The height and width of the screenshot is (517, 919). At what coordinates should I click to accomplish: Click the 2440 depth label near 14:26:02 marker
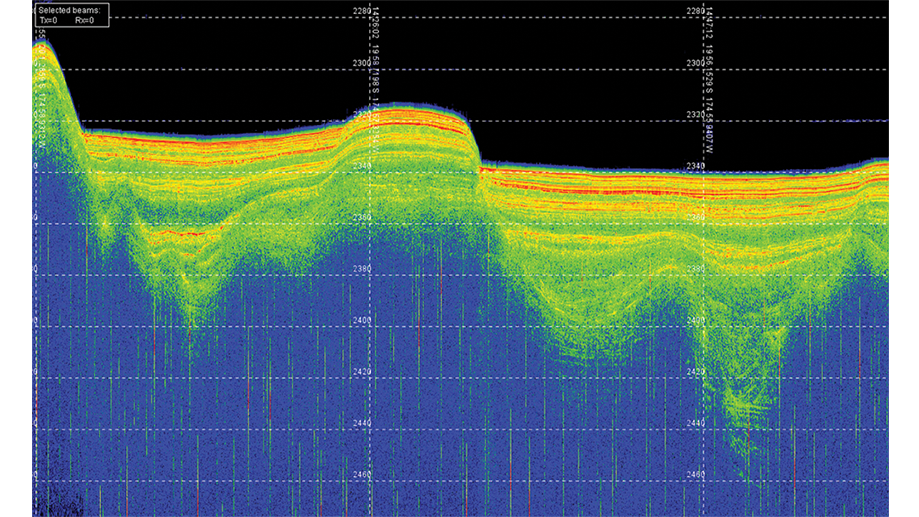point(364,424)
